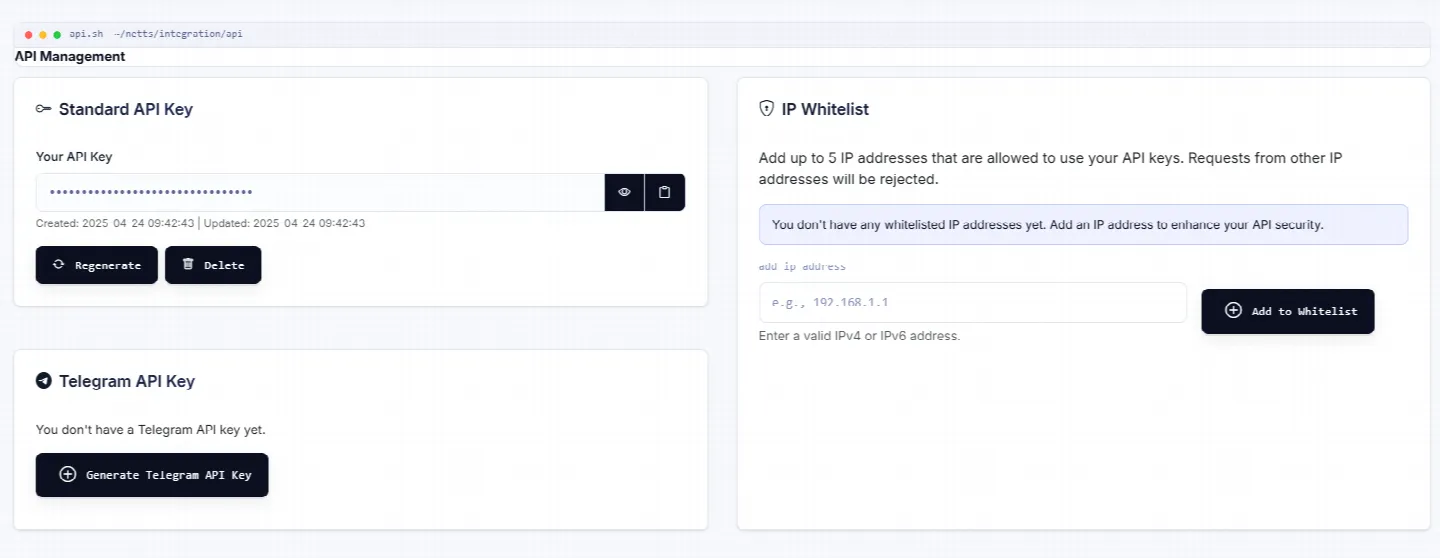1440x558 pixels.
Task: Click the plus circle icon in Add to Whitelist
Action: tap(1233, 311)
